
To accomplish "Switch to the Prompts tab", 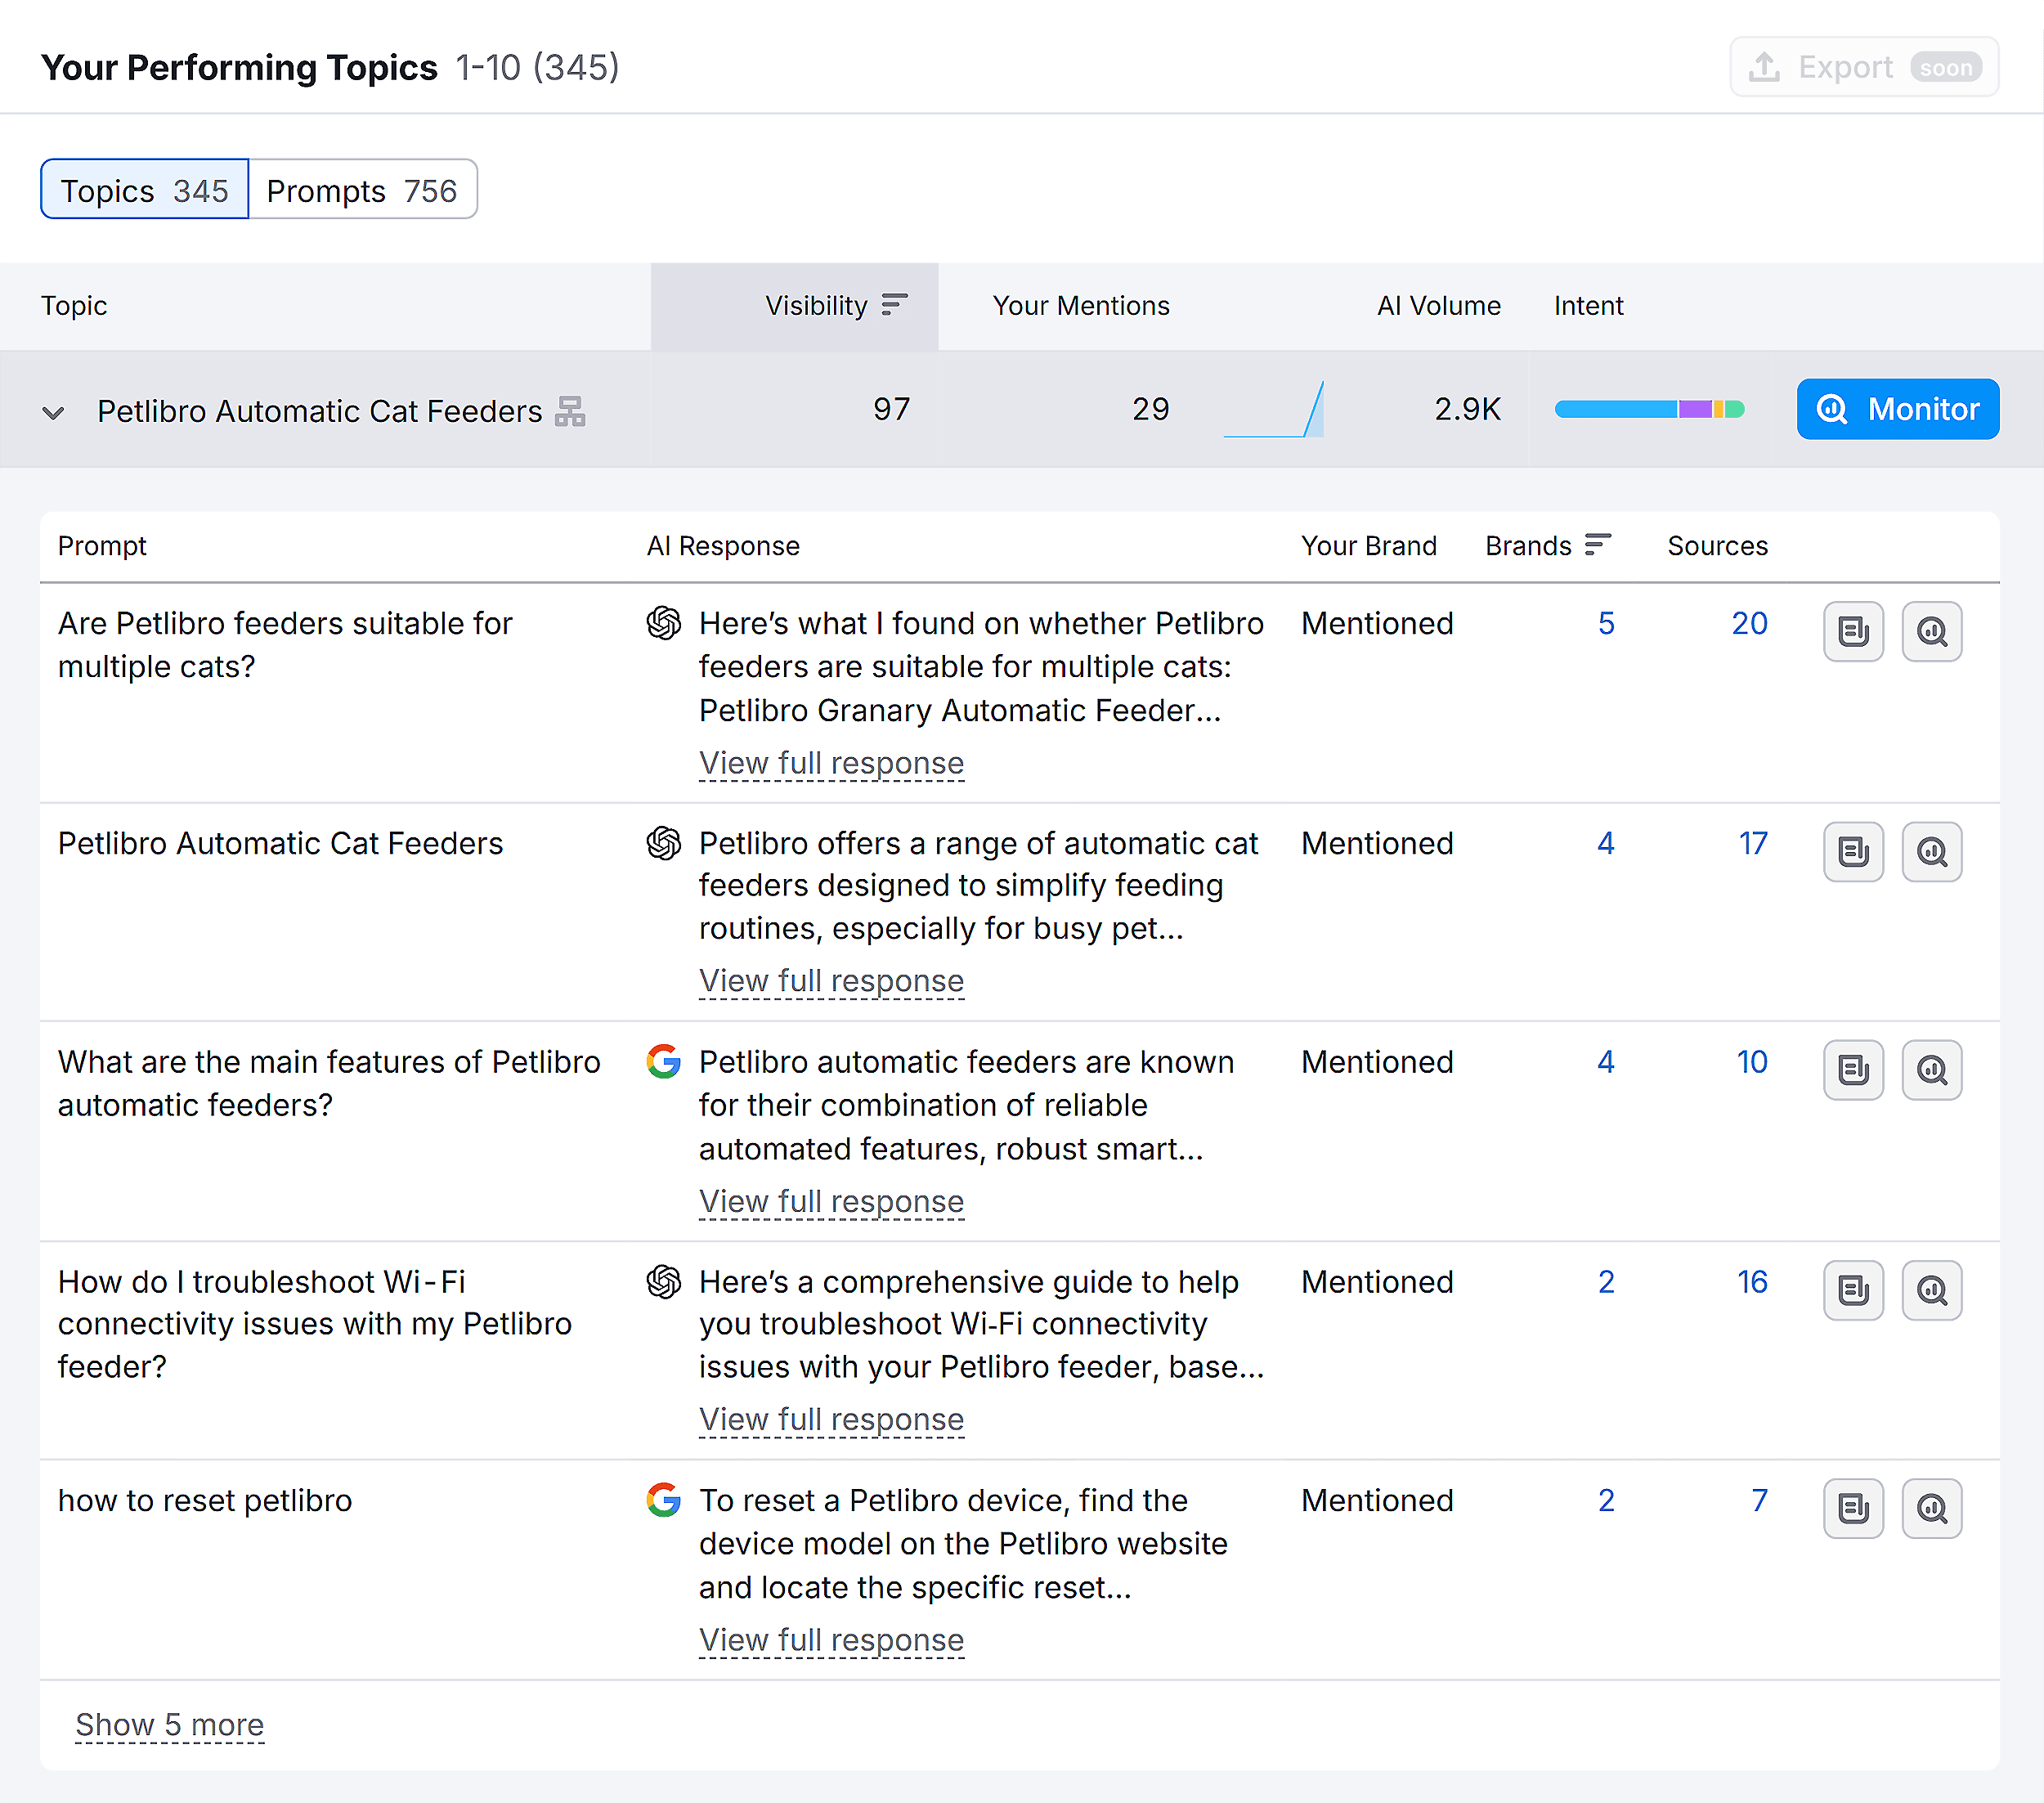I will (362, 189).
